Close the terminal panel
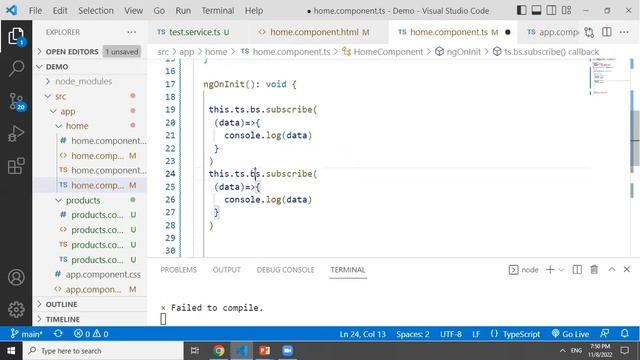 (x=627, y=269)
